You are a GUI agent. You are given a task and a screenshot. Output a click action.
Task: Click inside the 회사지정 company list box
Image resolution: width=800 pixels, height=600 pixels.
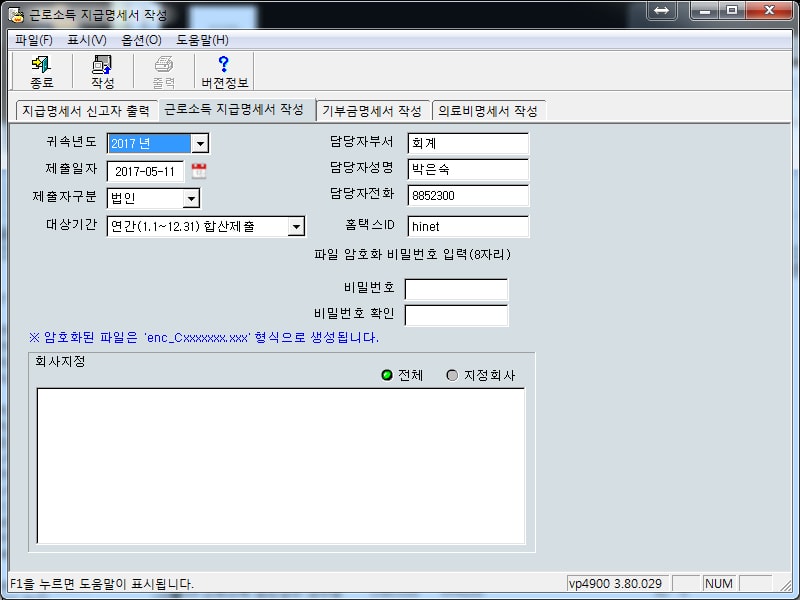280,465
